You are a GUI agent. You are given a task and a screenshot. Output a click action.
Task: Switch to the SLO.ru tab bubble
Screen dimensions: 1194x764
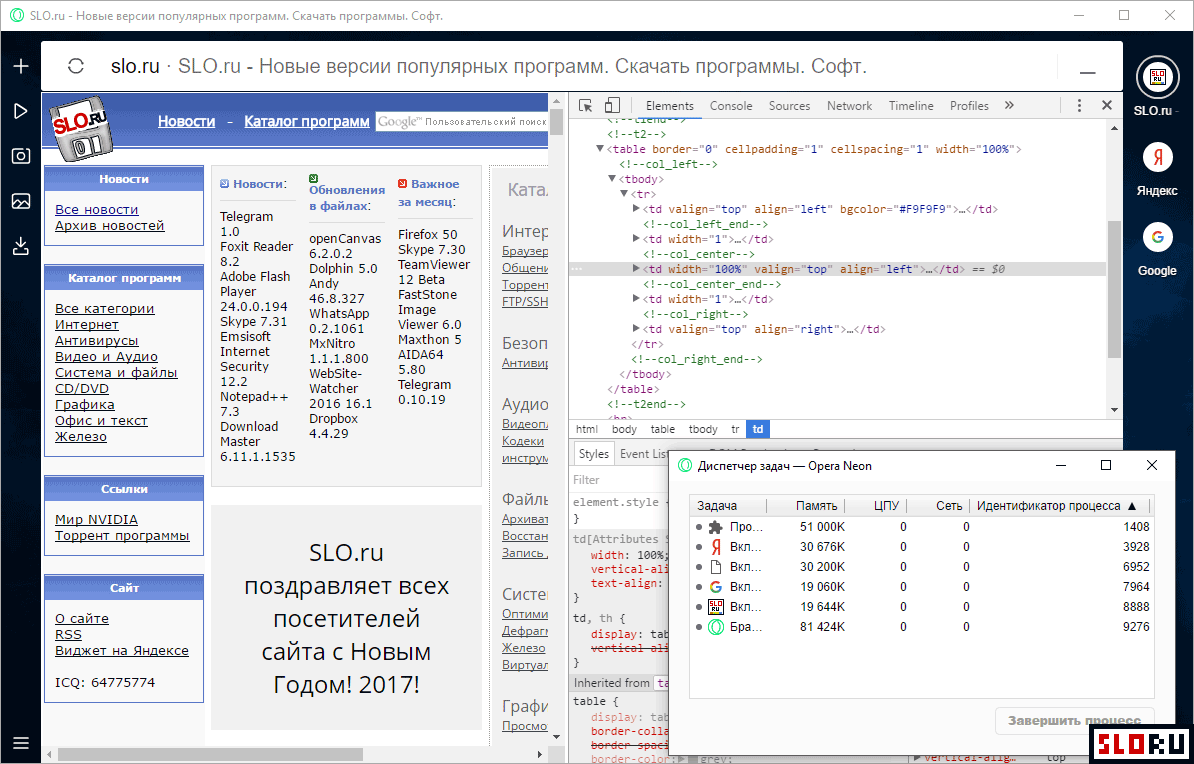(1157, 77)
